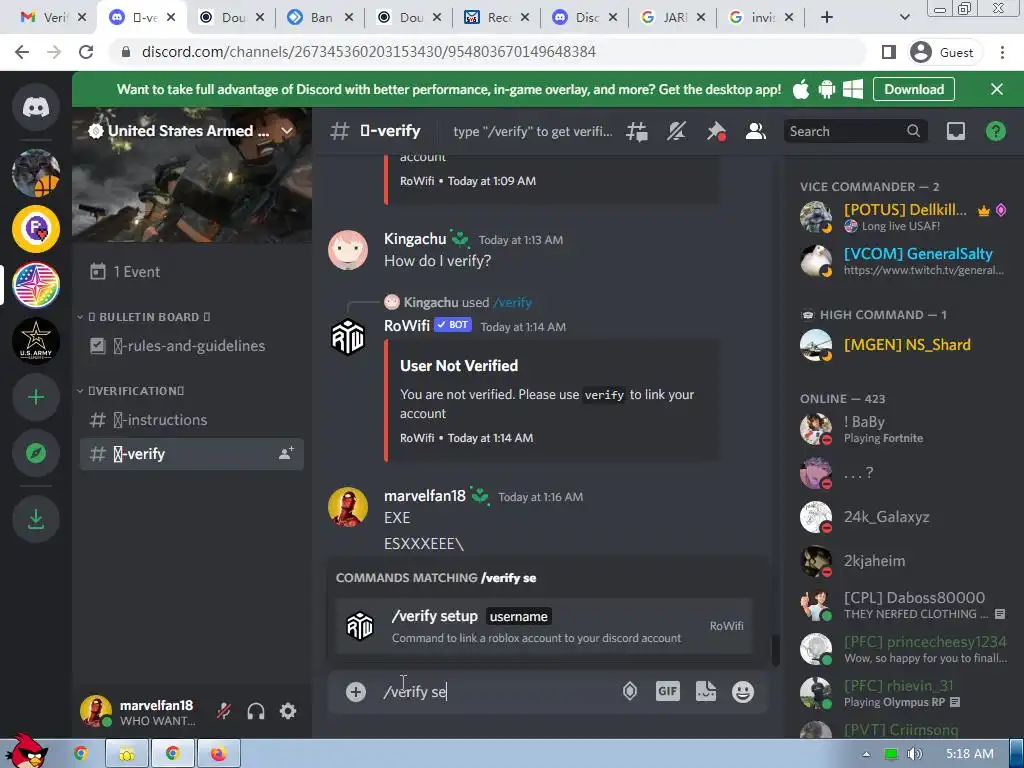This screenshot has height=768, width=1024.
Task: Open Kingachu's avatar profile
Action: [x=347, y=249]
